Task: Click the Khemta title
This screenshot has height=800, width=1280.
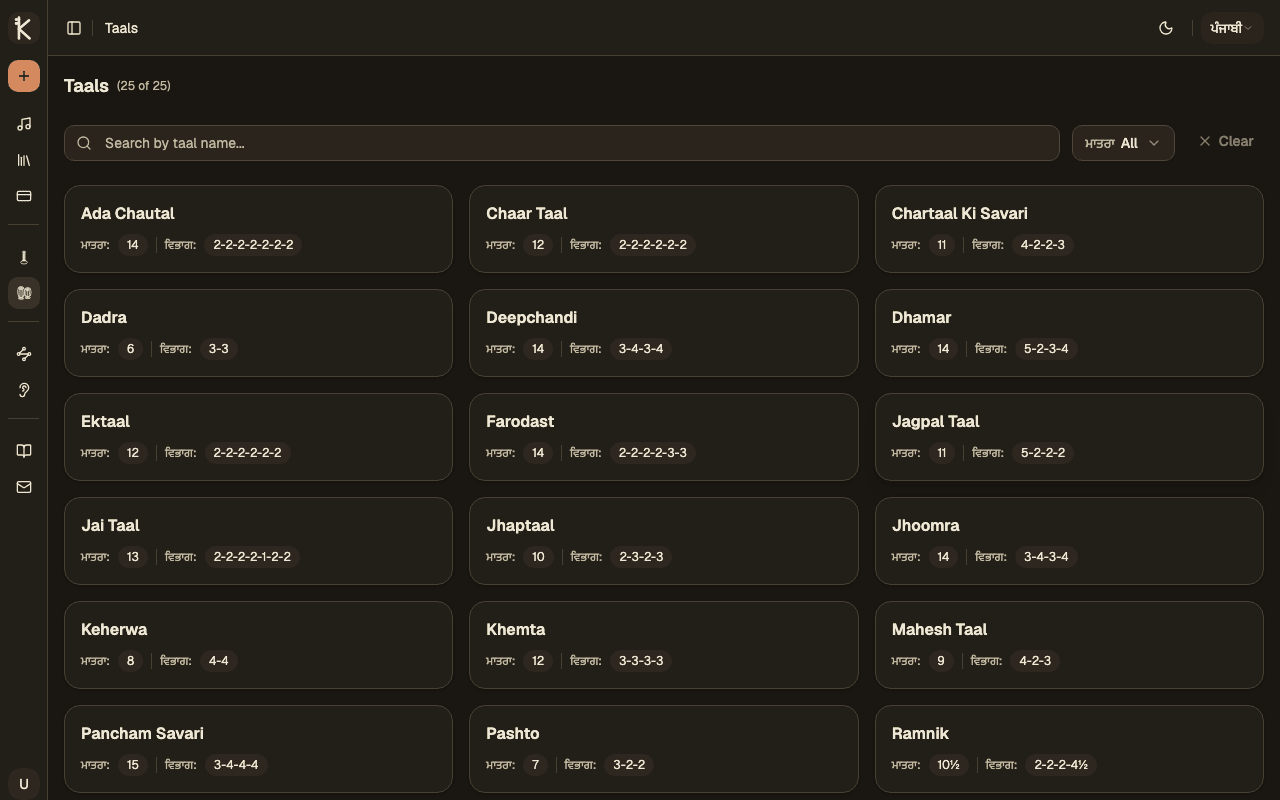Action: (x=516, y=629)
